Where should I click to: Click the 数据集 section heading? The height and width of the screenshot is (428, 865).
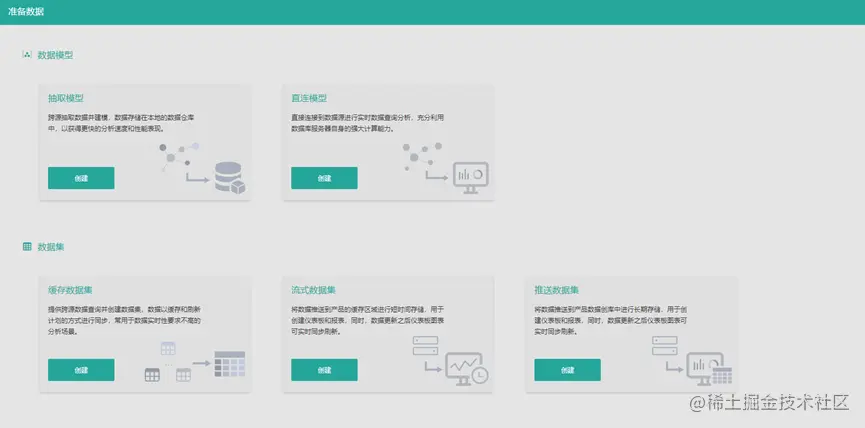click(x=51, y=247)
